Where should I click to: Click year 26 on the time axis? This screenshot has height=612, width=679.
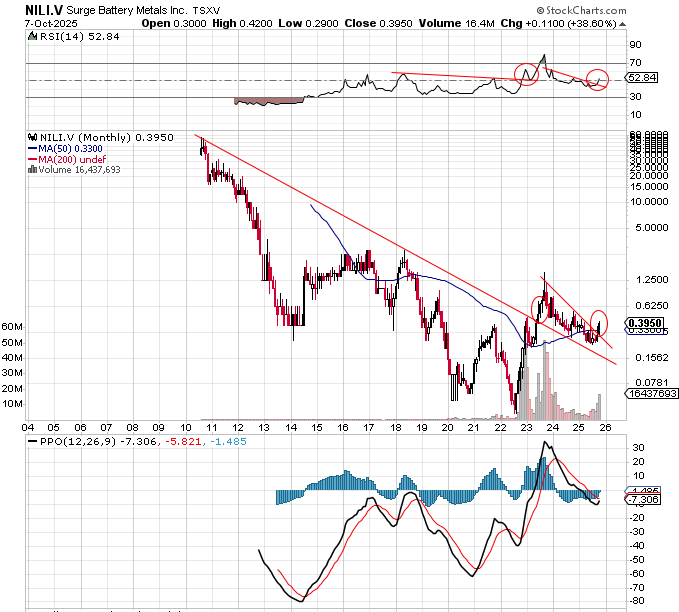click(605, 427)
